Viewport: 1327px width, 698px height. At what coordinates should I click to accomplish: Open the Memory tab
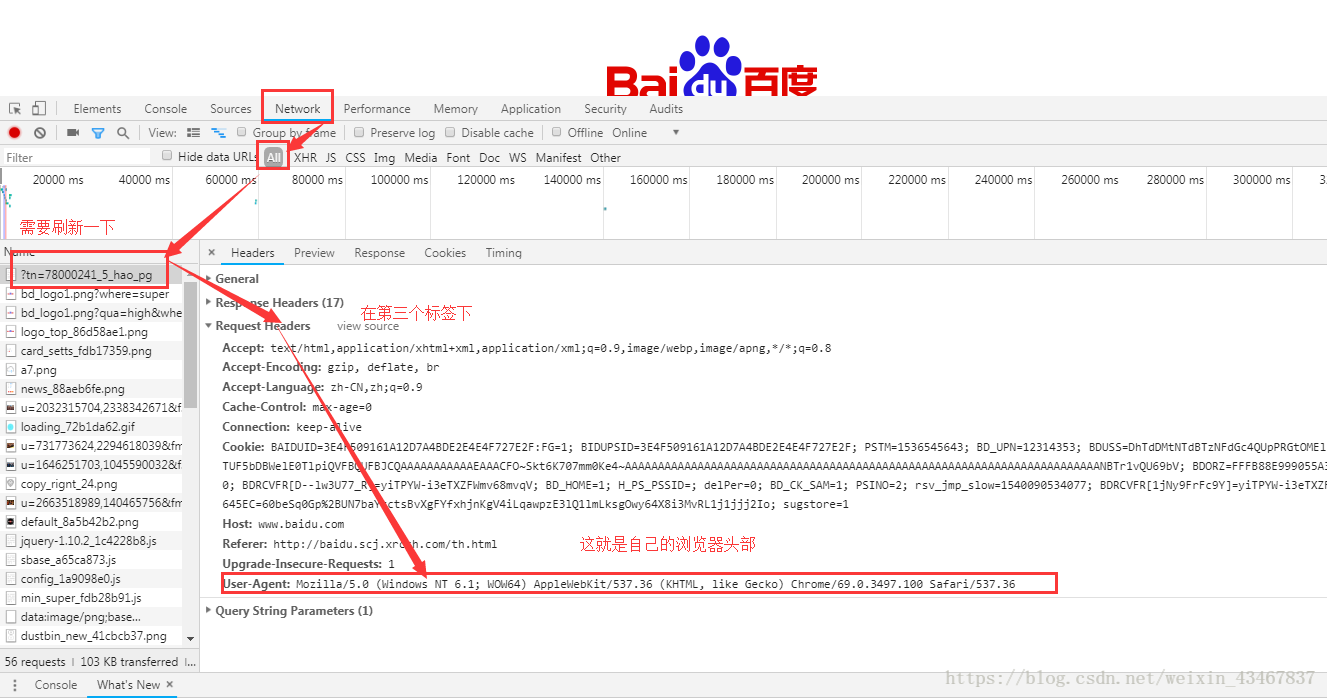click(x=455, y=109)
